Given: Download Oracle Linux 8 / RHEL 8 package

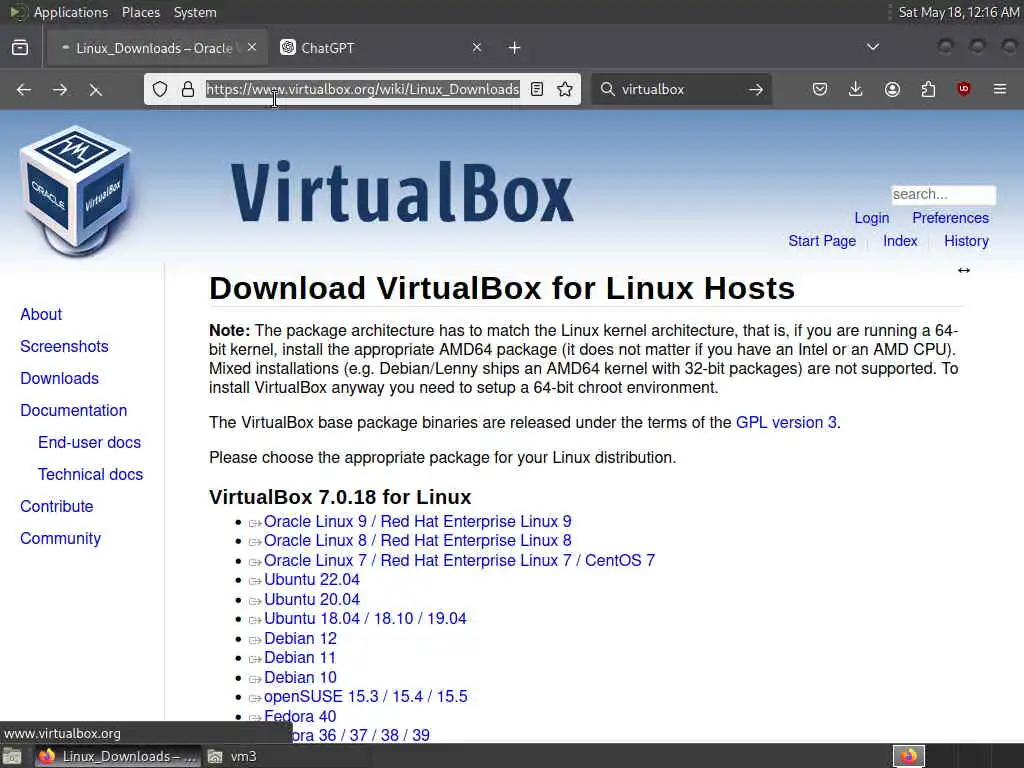Looking at the screenshot, I should click(417, 541).
